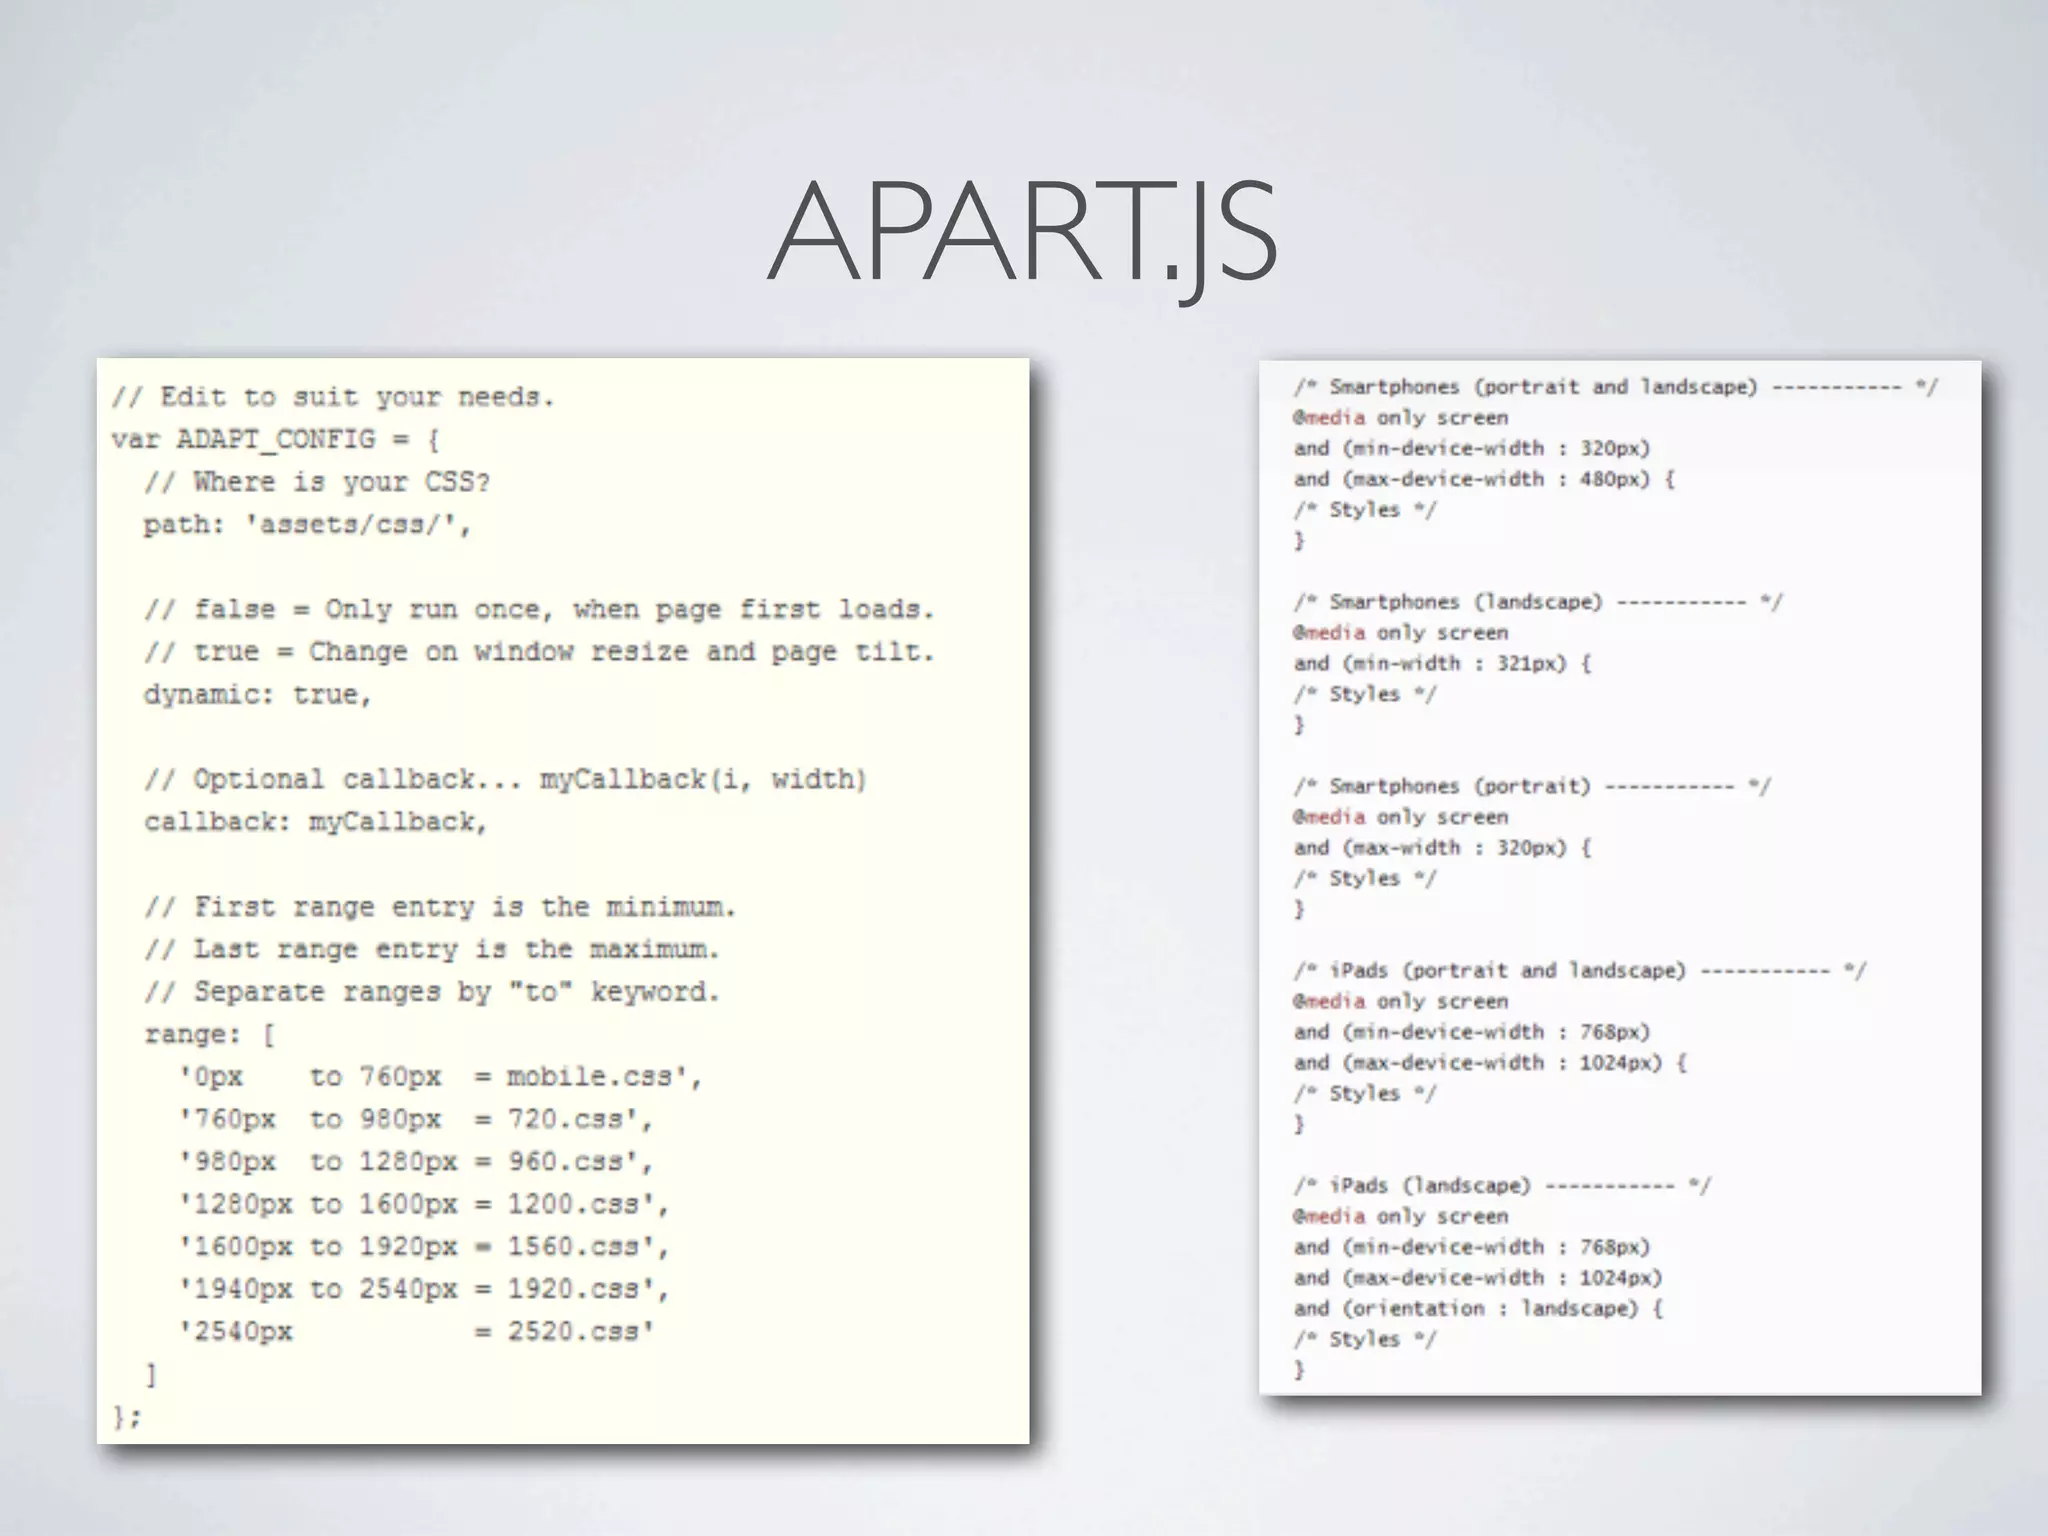Click the range entry for 960.css
Image resolution: width=2048 pixels, height=1536 pixels.
click(x=415, y=1163)
